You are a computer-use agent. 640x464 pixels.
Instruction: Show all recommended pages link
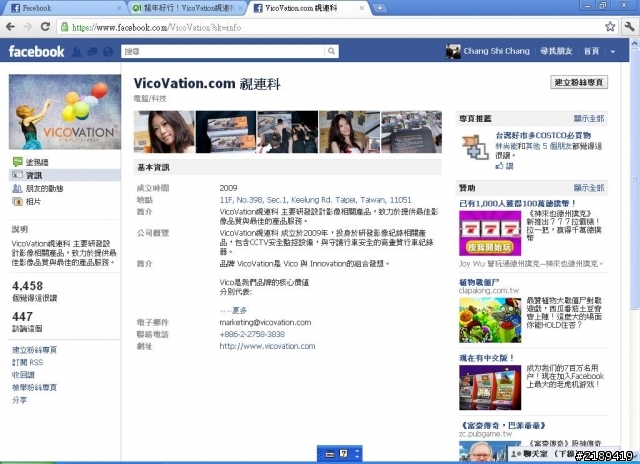588,118
